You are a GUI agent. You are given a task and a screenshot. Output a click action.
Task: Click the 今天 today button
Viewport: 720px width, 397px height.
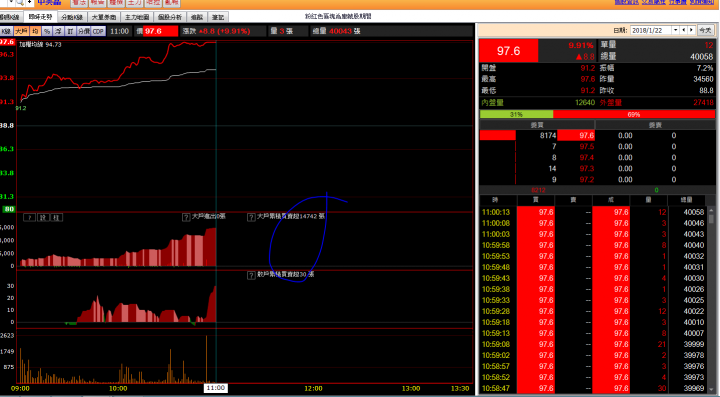[x=705, y=30]
